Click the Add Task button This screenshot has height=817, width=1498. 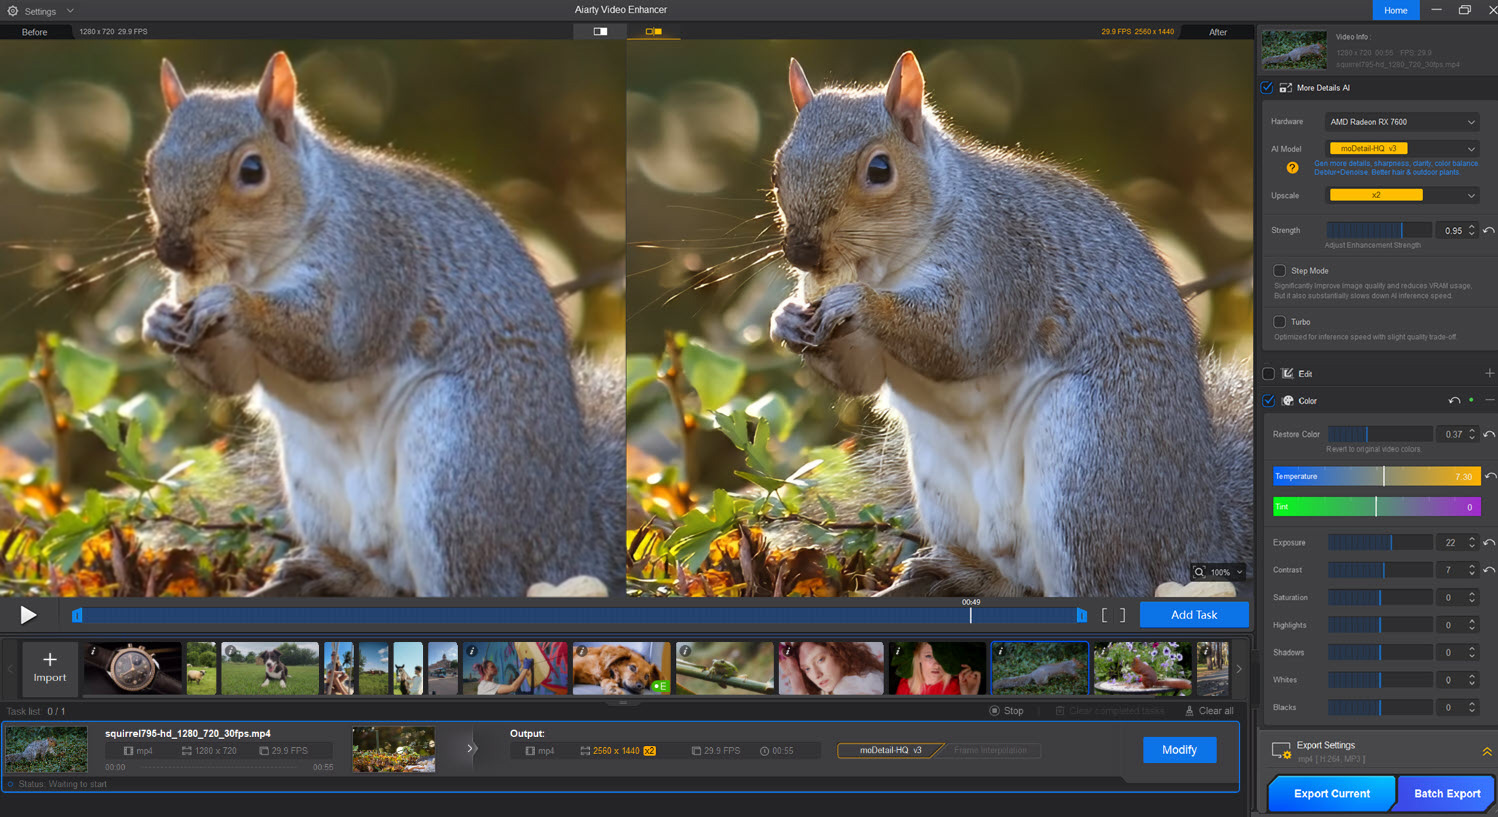(x=1194, y=615)
